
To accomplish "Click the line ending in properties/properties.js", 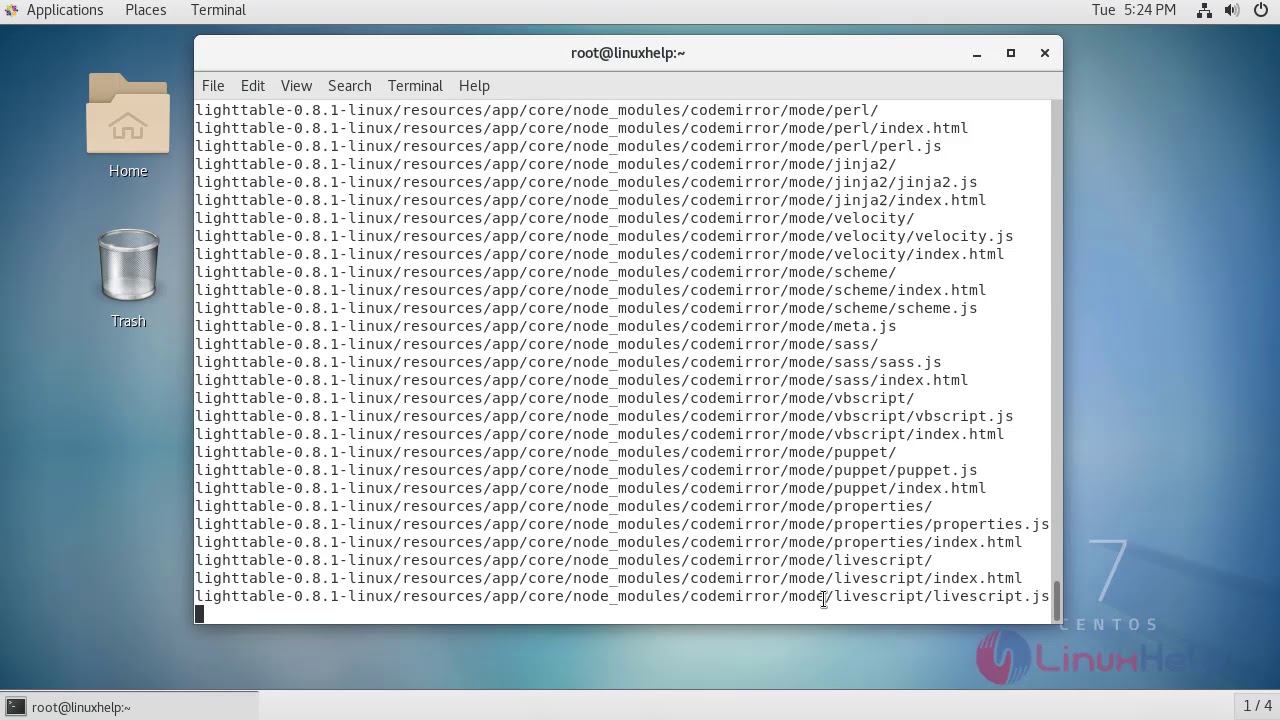I will coord(622,524).
